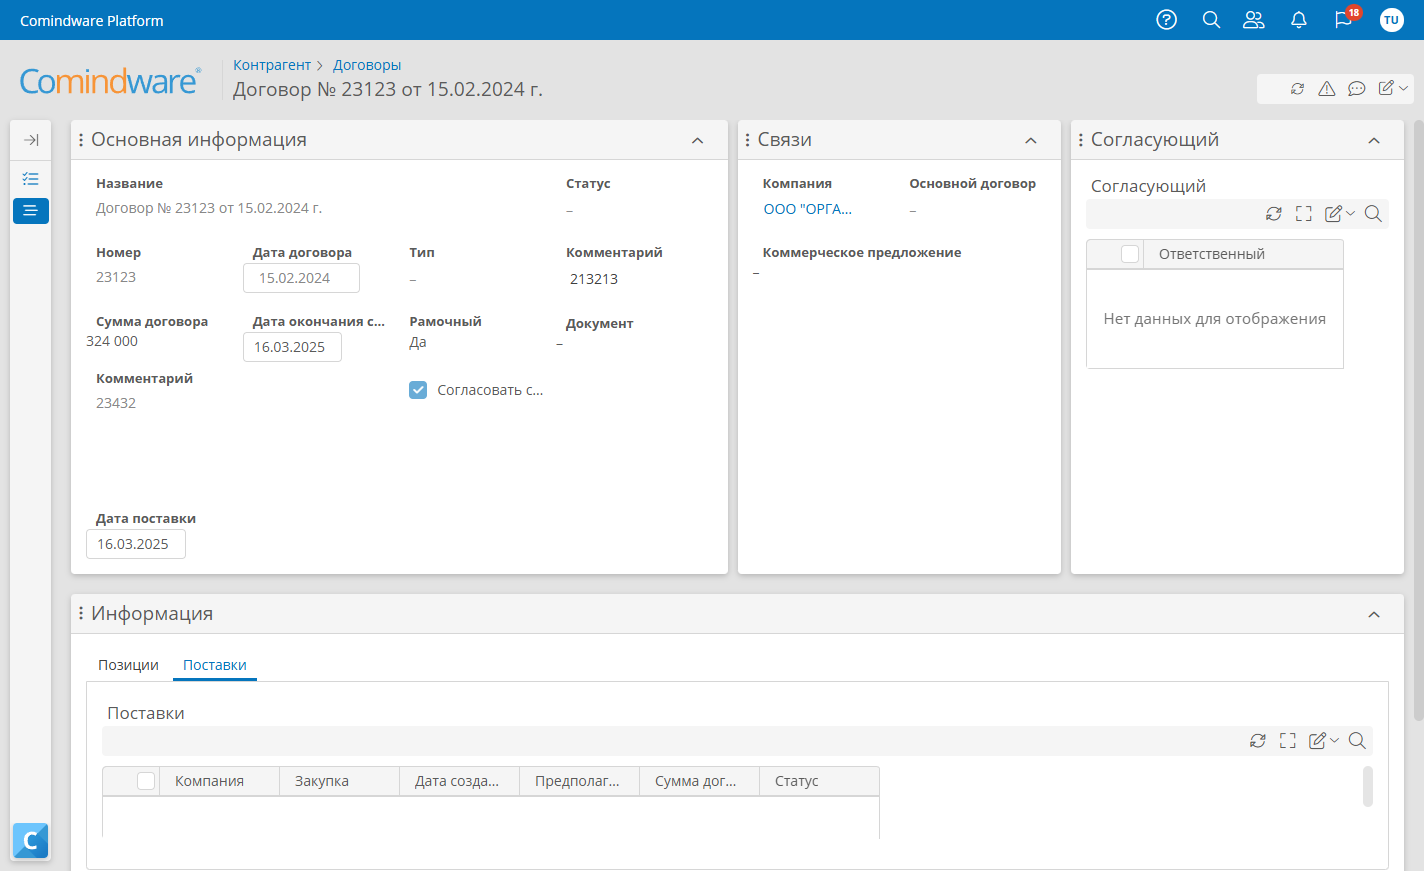
Task: Click the Comindware Platform title text
Action: tap(92, 20)
